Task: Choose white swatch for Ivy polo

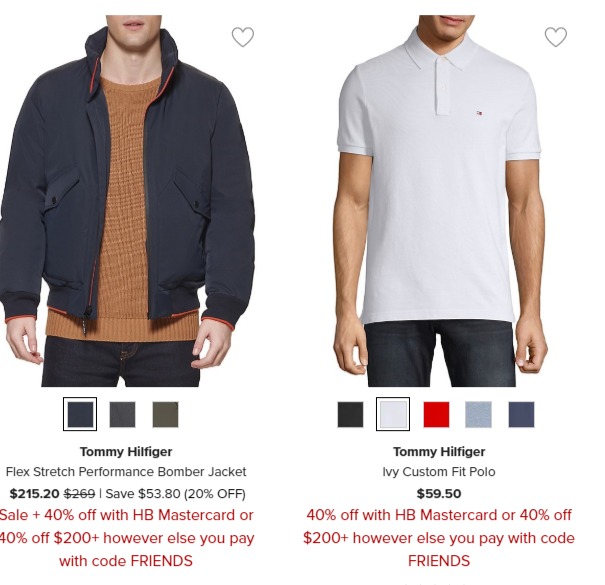Action: pos(393,414)
